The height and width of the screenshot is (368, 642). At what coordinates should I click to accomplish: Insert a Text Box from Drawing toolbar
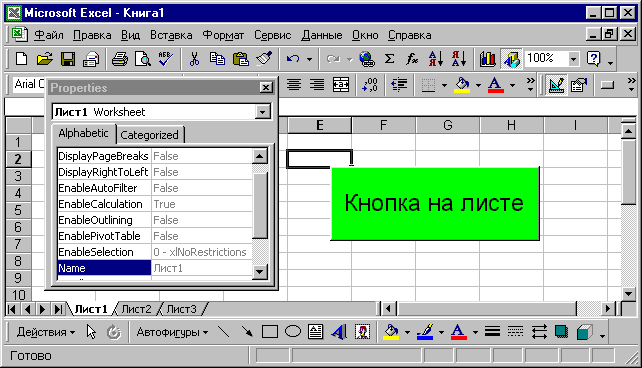(315, 332)
